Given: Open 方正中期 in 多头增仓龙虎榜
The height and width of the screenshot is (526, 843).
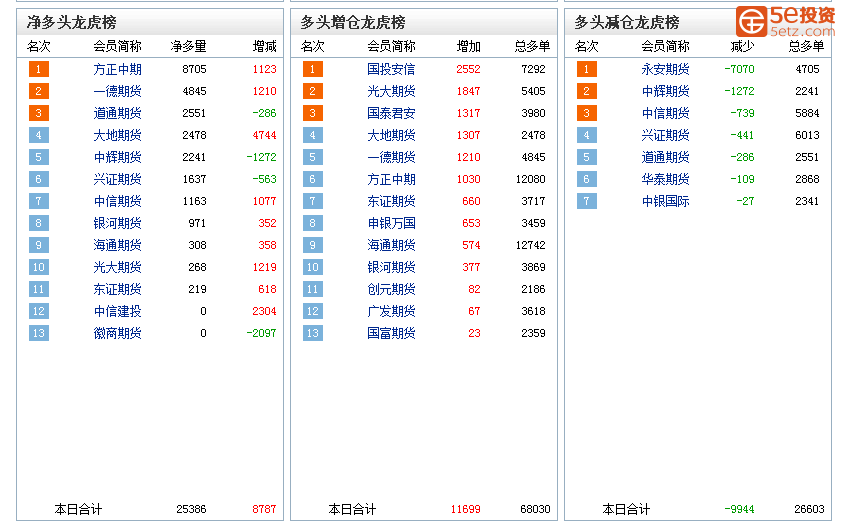Looking at the screenshot, I should pyautogui.click(x=391, y=179).
